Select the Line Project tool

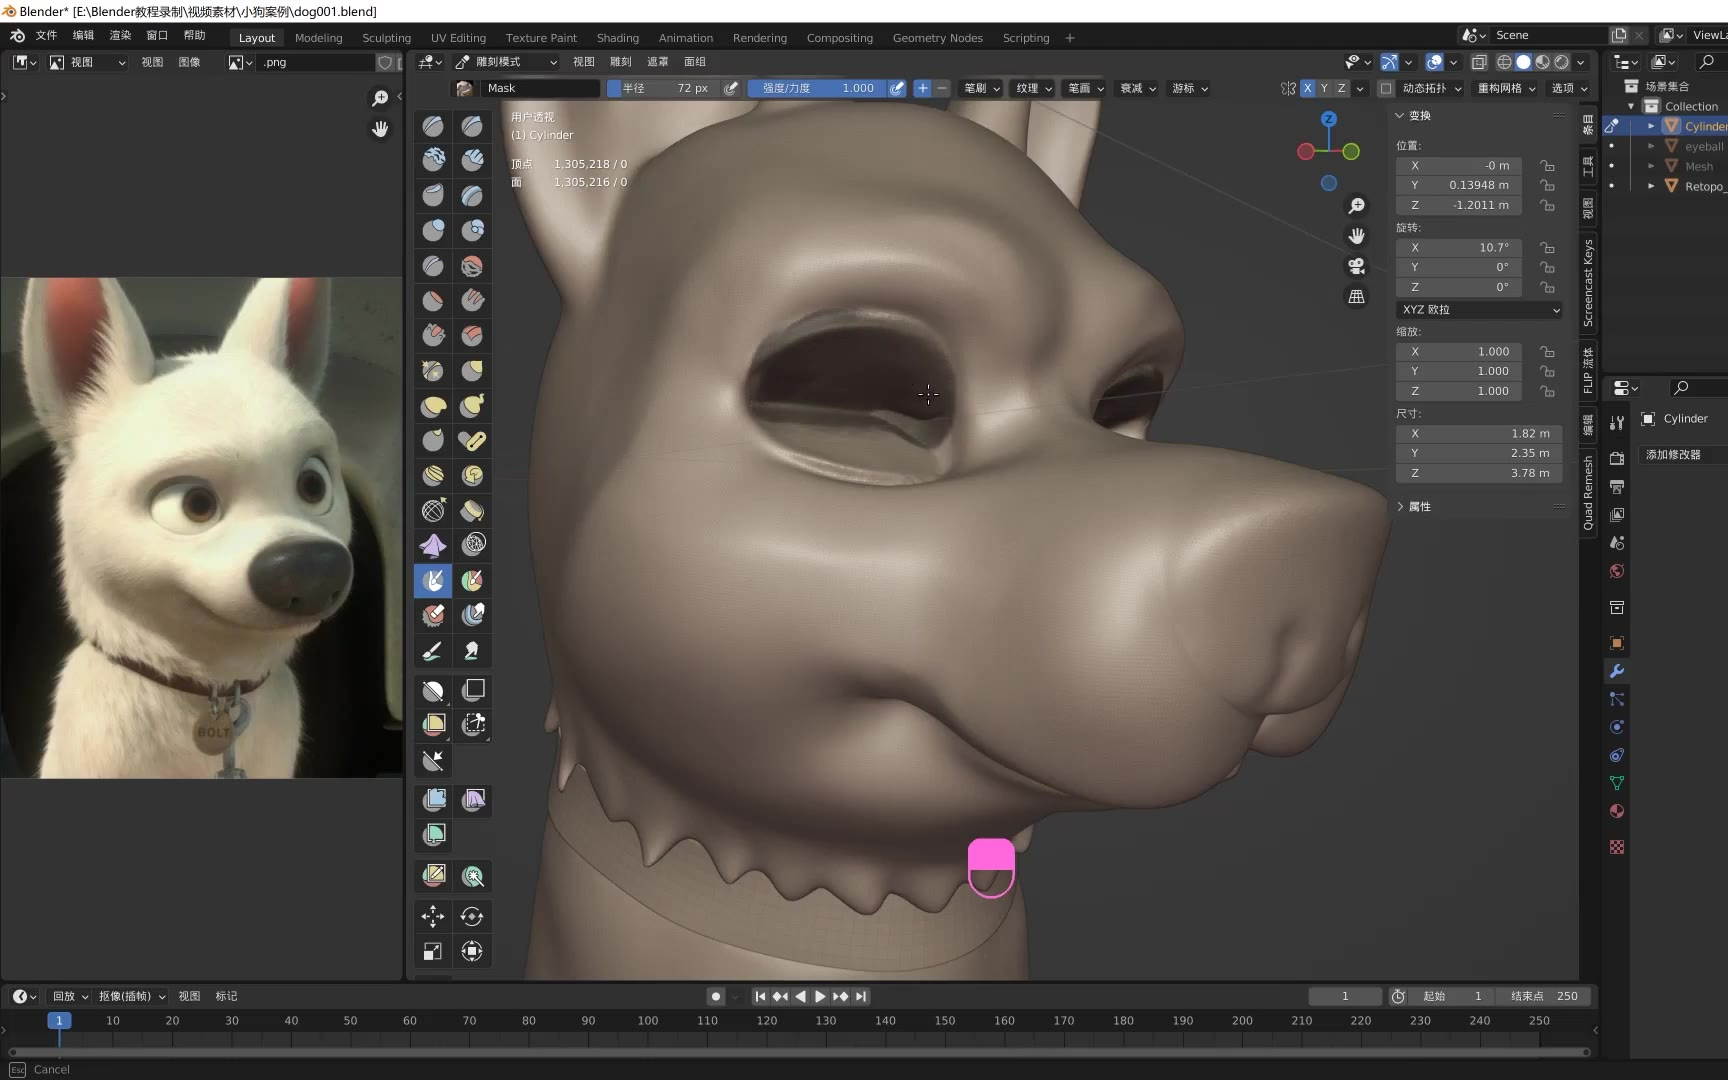tap(433, 760)
